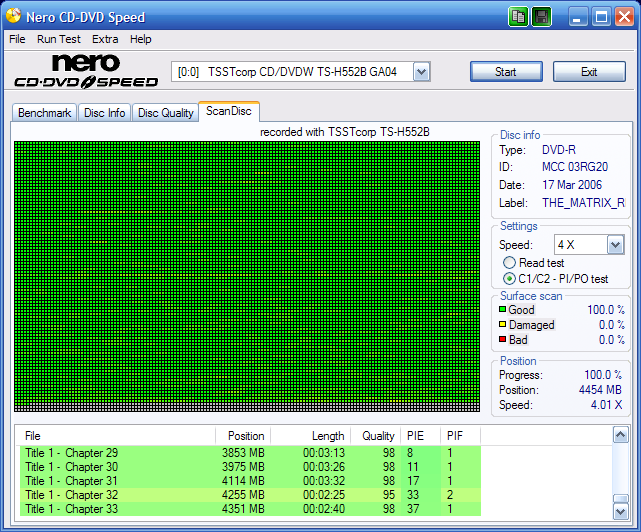Click the date 17 Mar 2006
The width and height of the screenshot is (641, 532).
[572, 185]
